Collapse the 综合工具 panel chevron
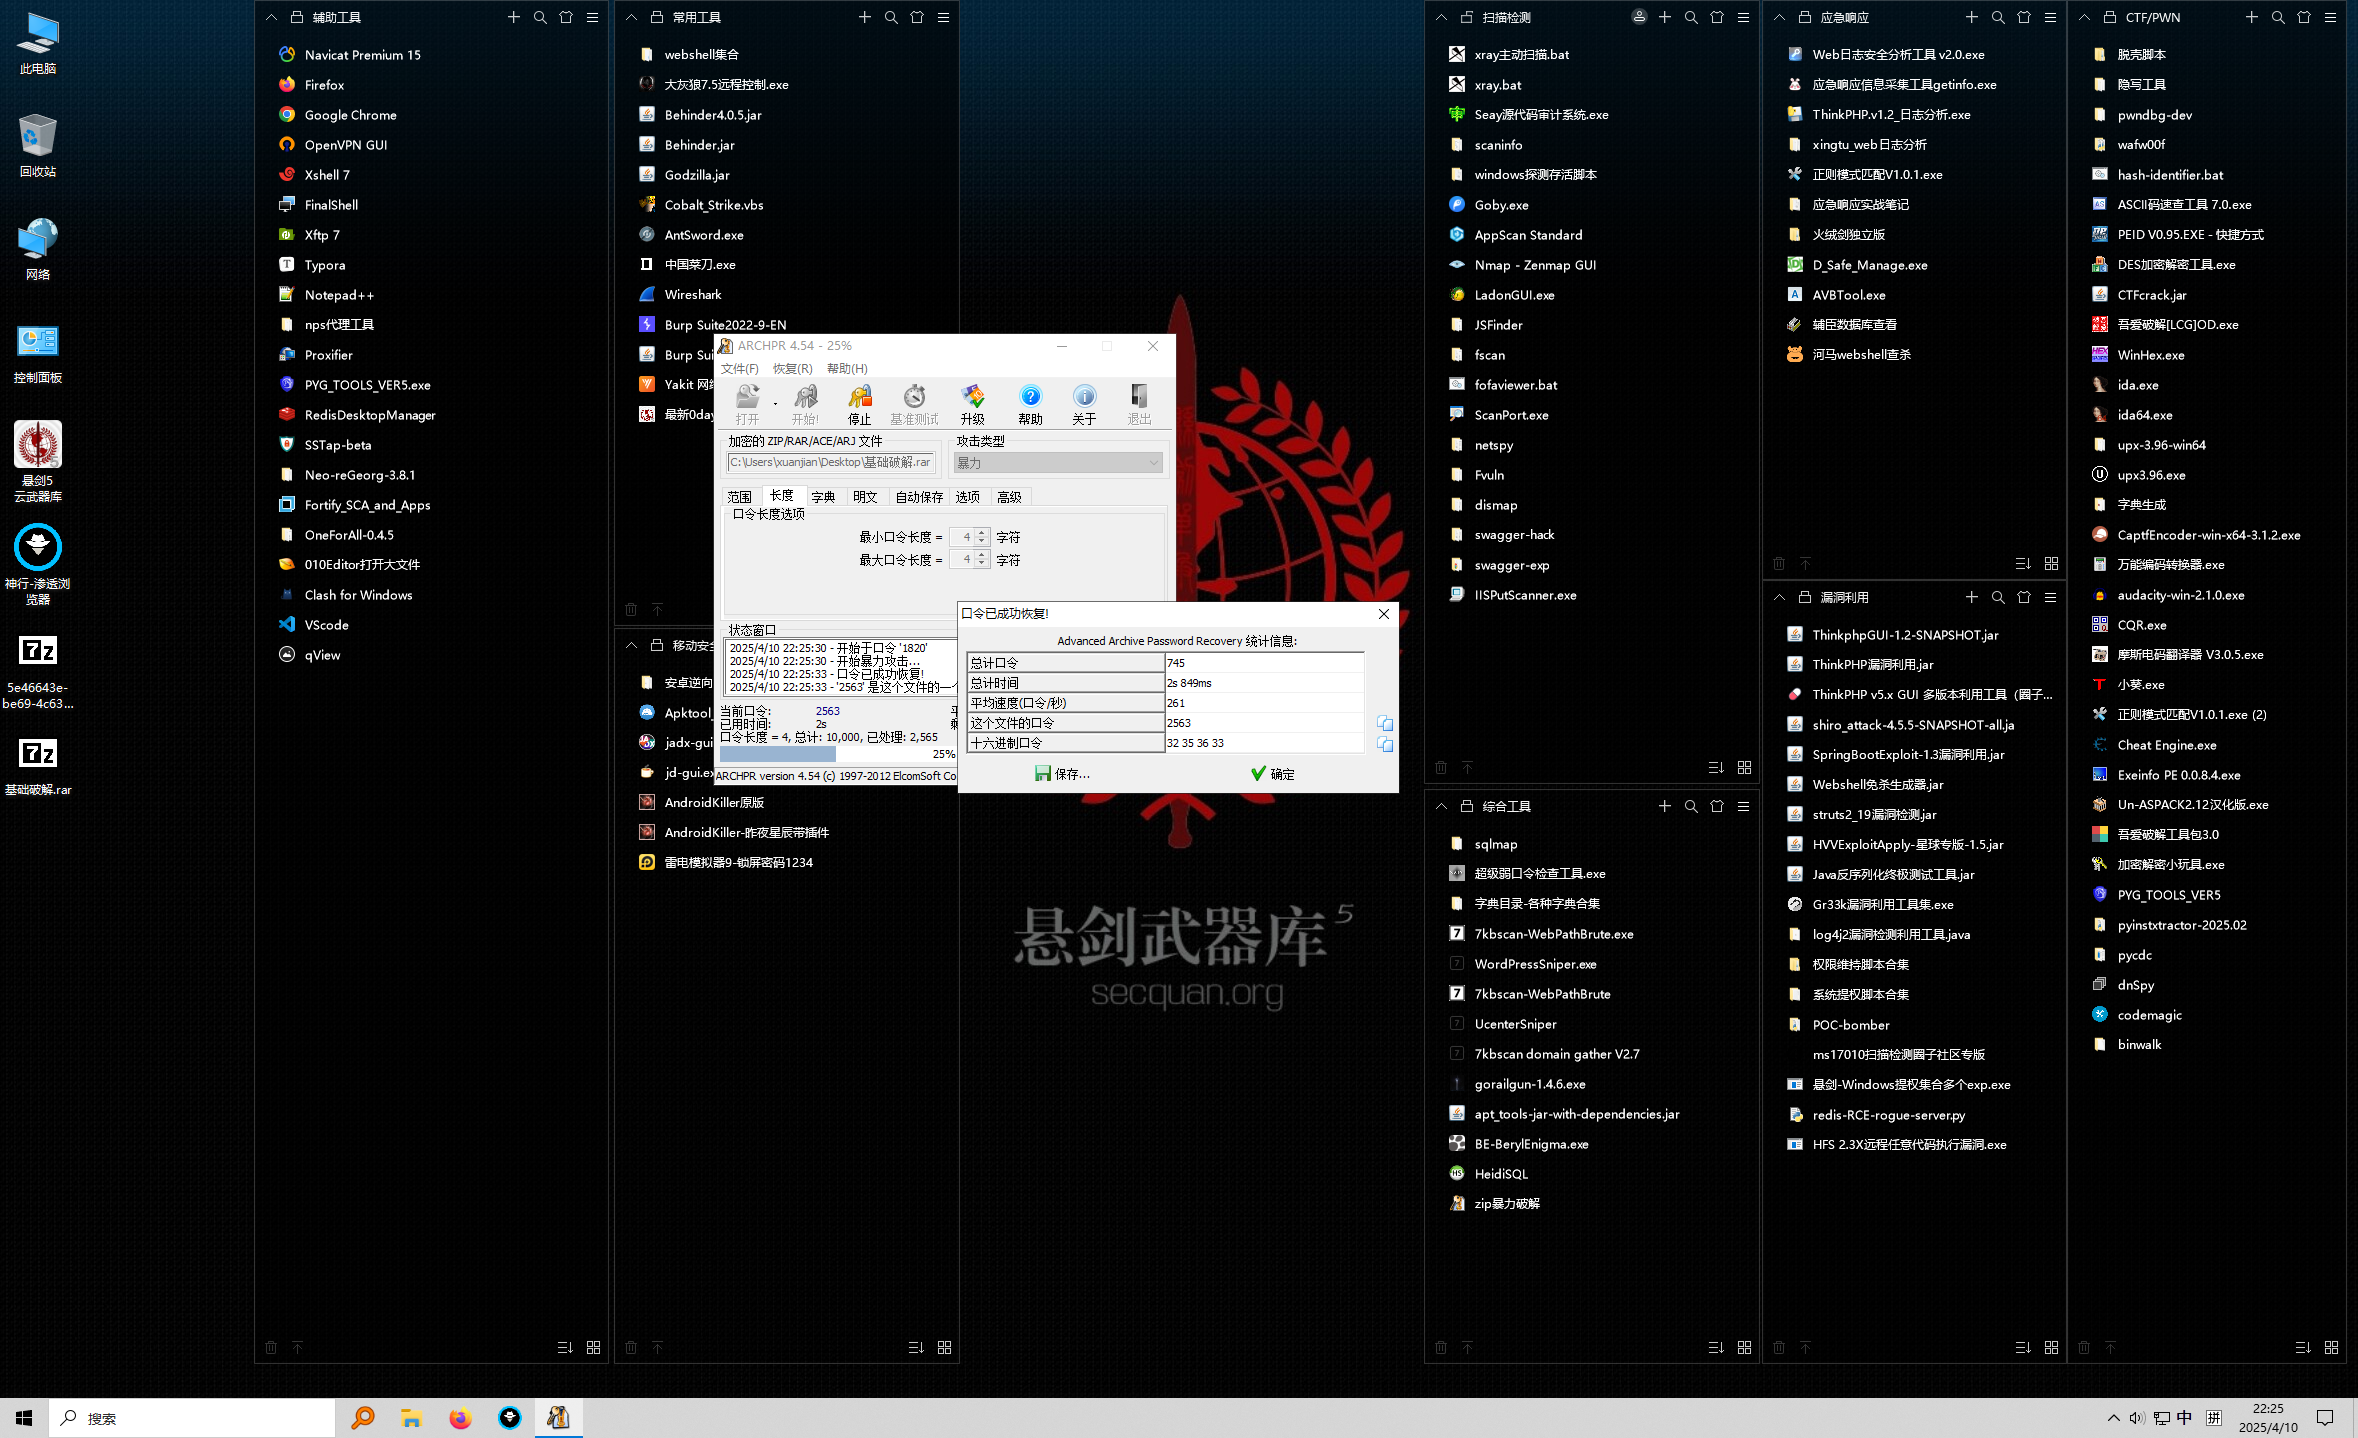The height and width of the screenshot is (1438, 2358). point(1441,806)
